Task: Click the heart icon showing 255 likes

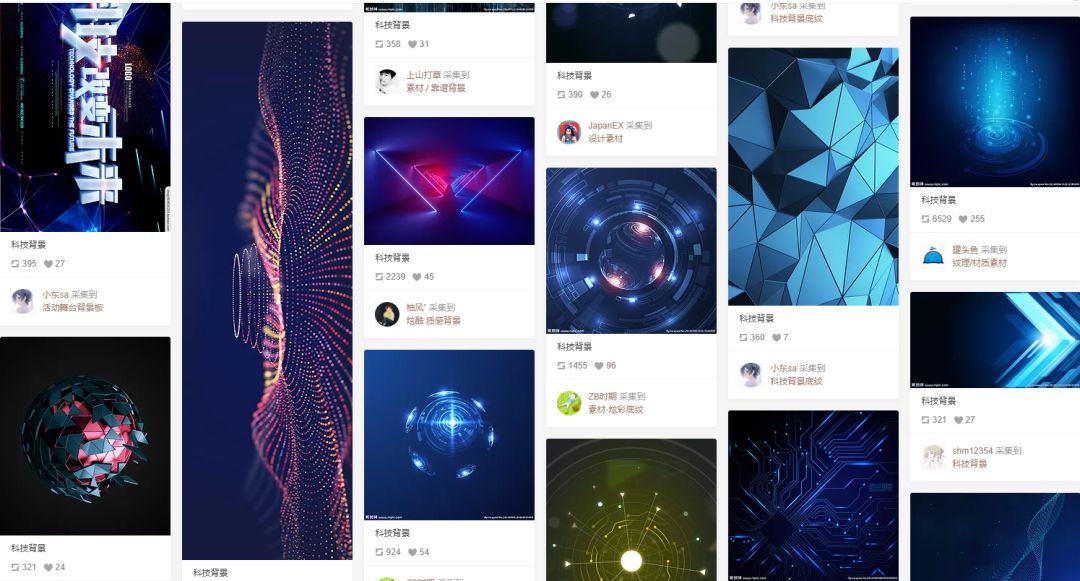Action: pyautogui.click(x=963, y=219)
